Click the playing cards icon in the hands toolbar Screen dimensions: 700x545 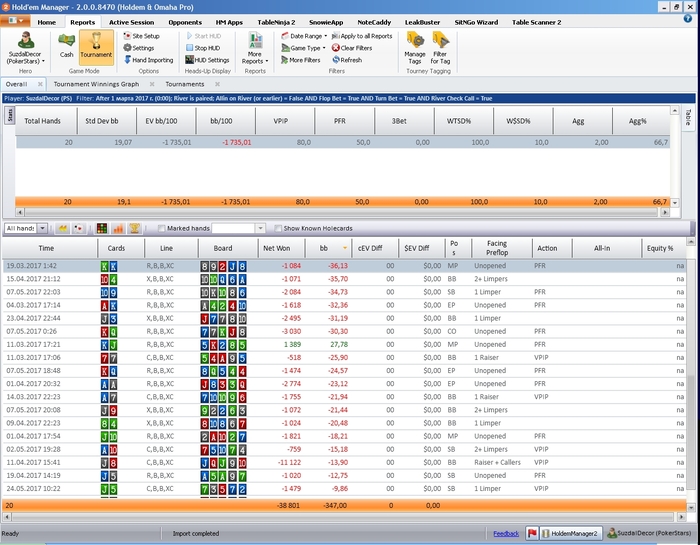[x=79, y=229]
